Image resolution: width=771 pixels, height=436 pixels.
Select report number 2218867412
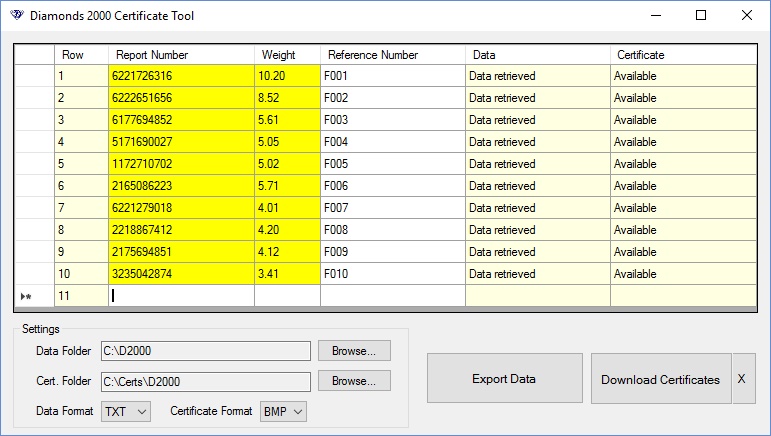pos(181,230)
